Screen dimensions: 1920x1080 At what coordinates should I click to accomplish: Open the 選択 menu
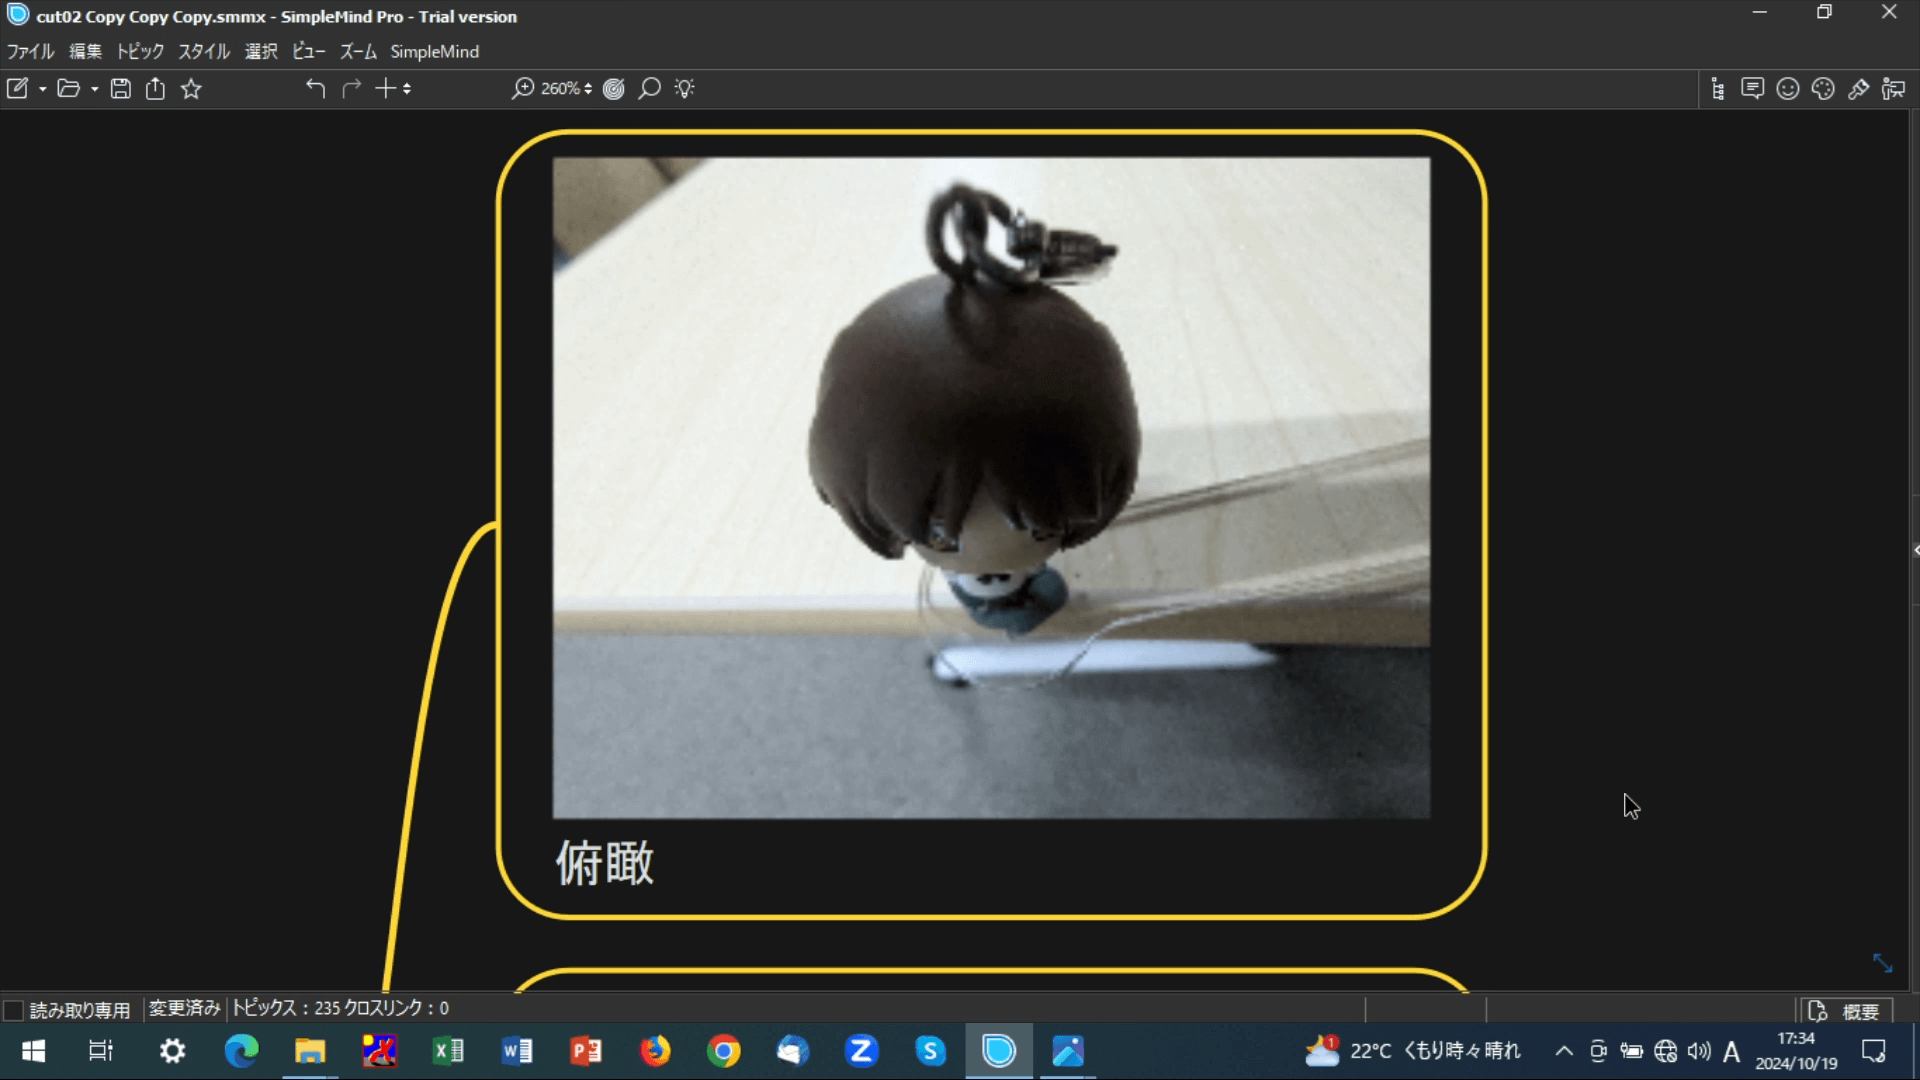(261, 51)
